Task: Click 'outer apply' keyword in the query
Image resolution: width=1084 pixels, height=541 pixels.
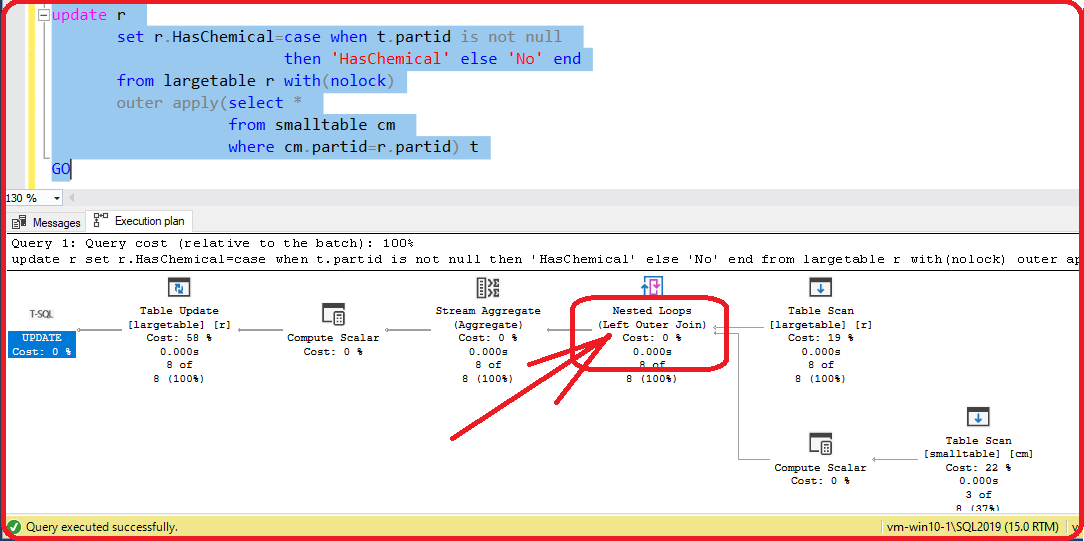Action: (x=169, y=103)
